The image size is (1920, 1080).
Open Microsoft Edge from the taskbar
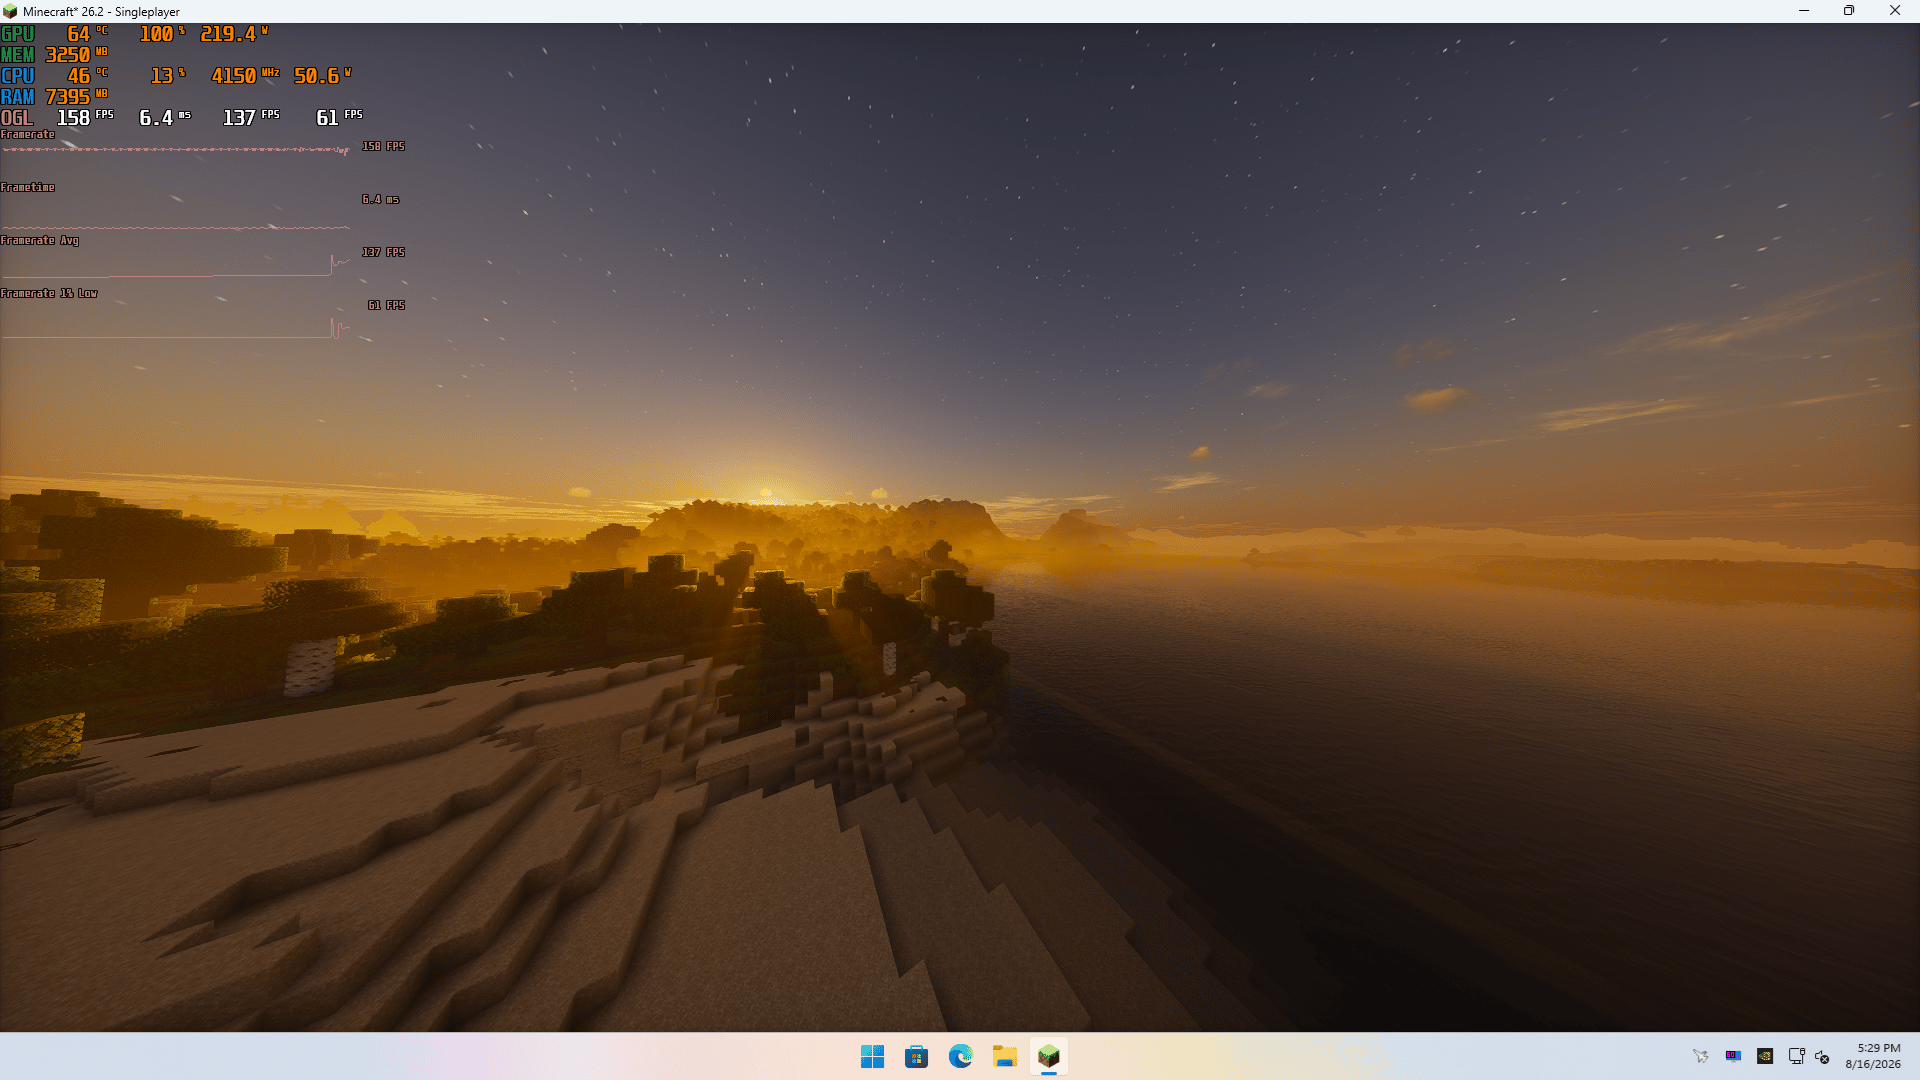(960, 1056)
